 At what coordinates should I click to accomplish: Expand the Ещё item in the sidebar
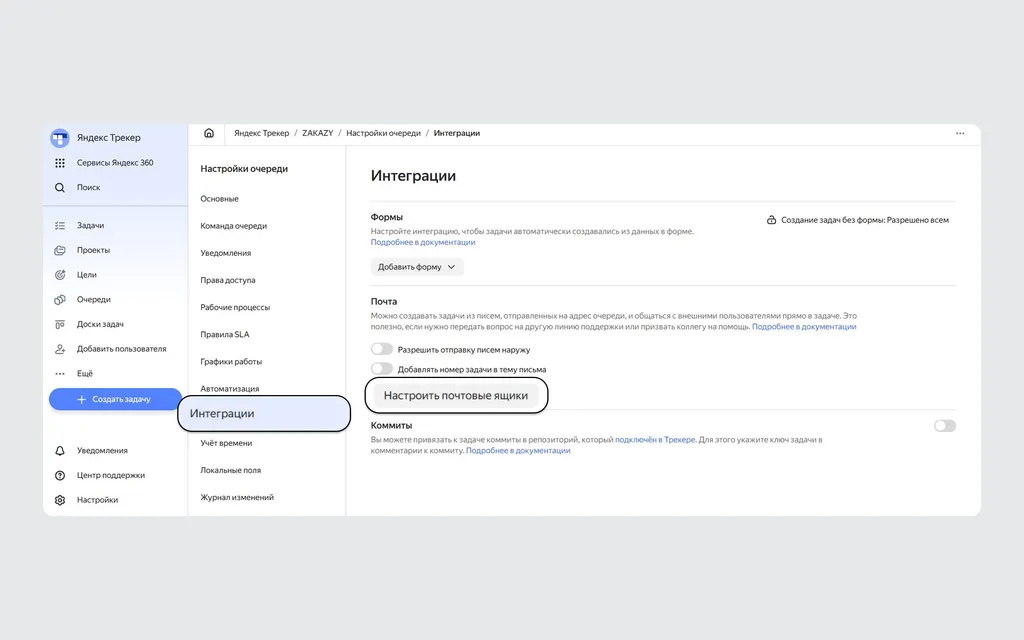point(85,374)
